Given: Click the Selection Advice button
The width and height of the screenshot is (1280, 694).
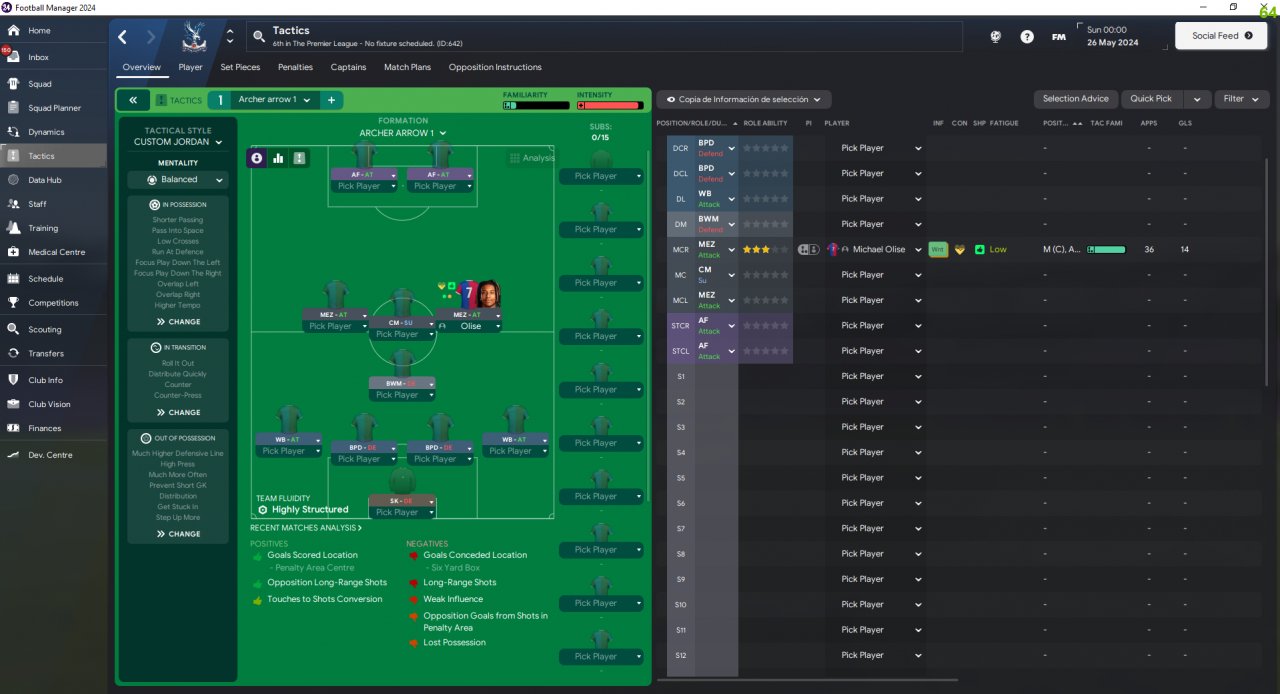Looking at the screenshot, I should [x=1075, y=99].
